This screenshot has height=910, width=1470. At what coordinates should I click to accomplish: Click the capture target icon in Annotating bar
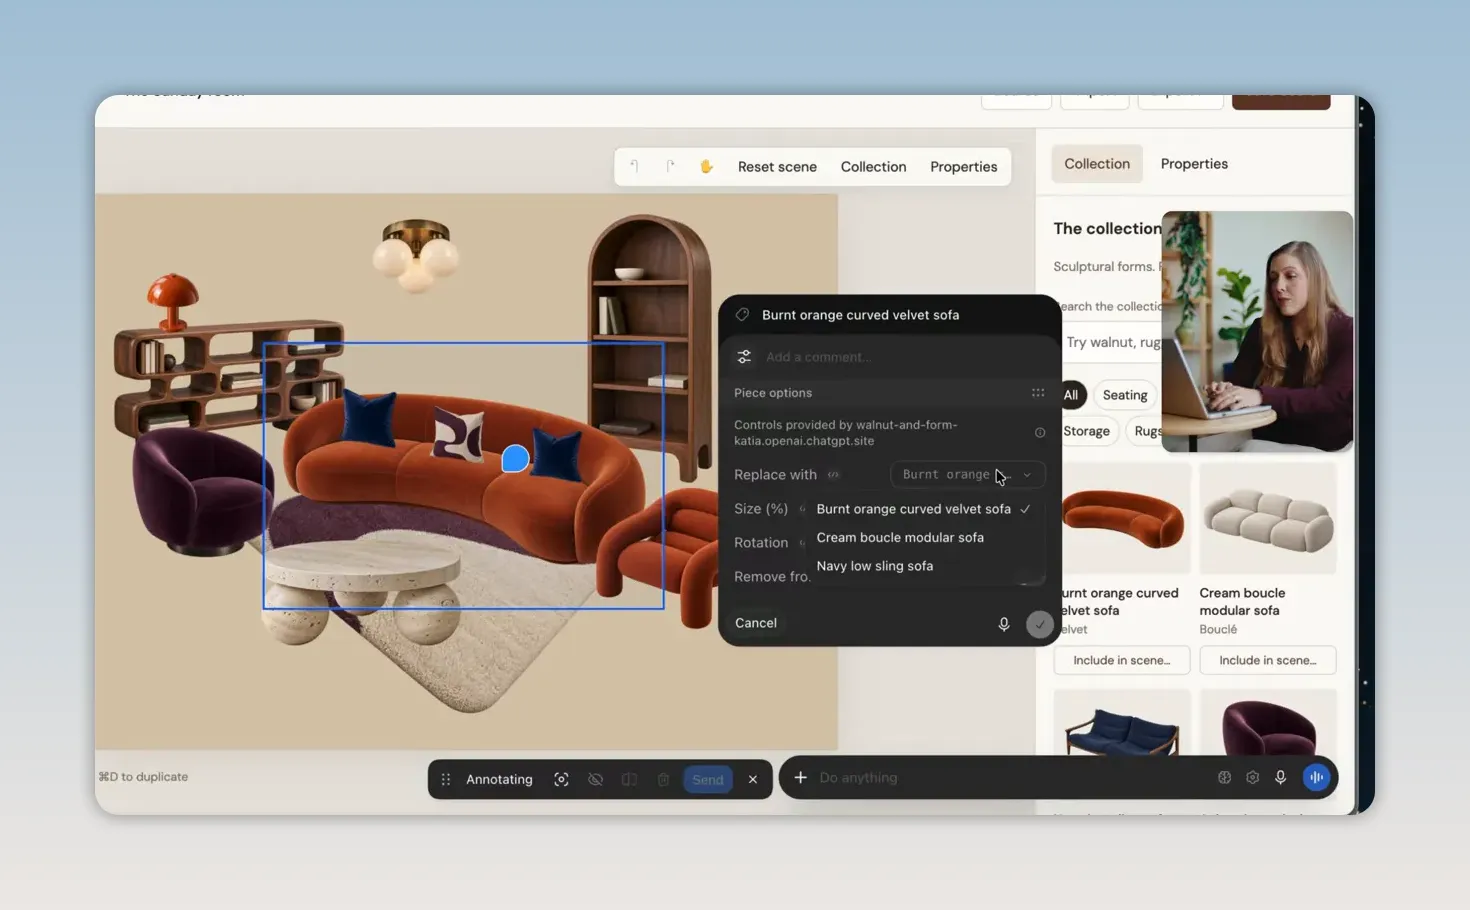pos(561,779)
